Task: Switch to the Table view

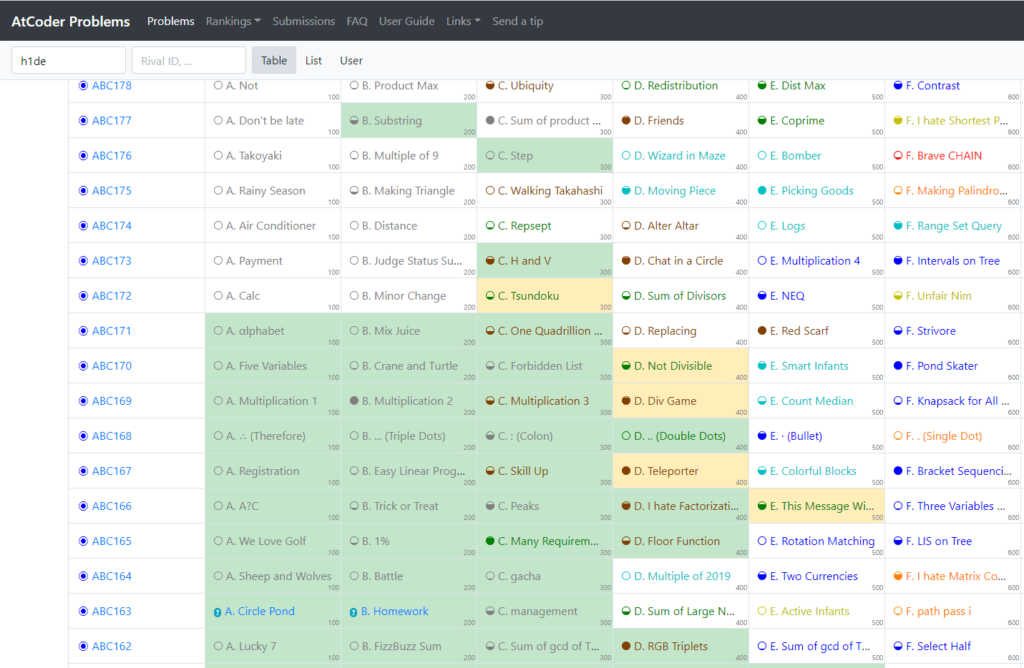Action: [273, 61]
